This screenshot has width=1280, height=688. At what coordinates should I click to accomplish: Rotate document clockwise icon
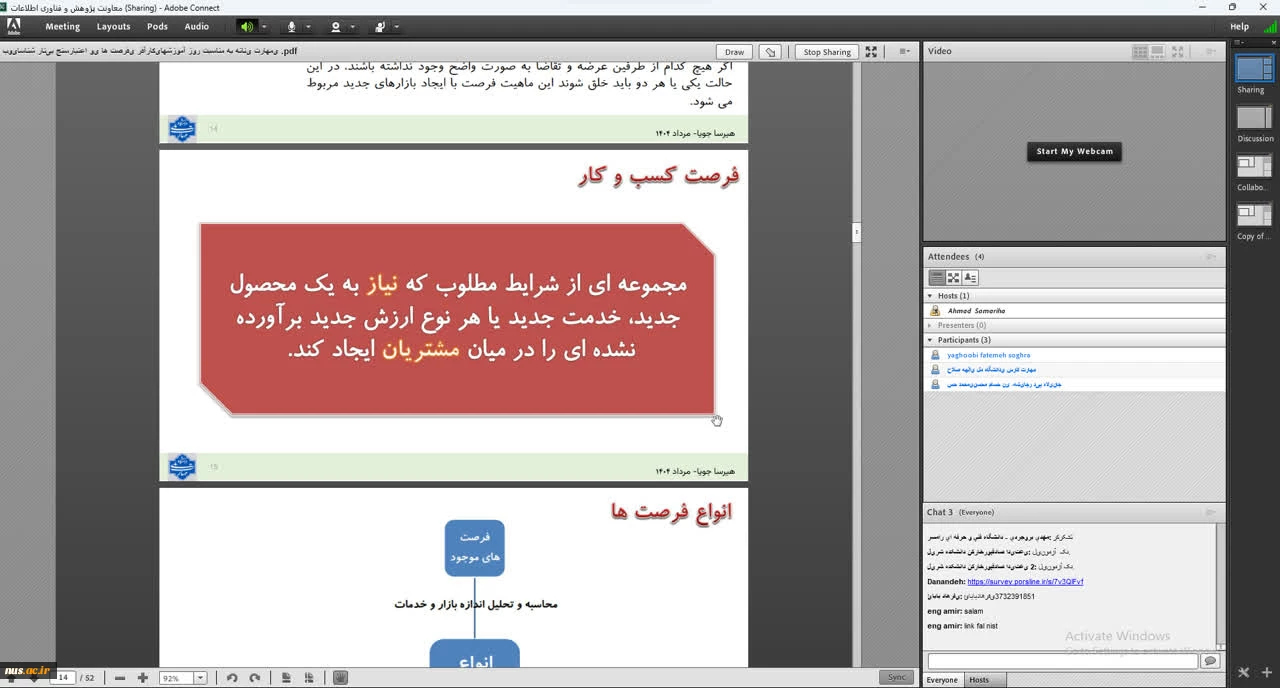click(x=255, y=677)
